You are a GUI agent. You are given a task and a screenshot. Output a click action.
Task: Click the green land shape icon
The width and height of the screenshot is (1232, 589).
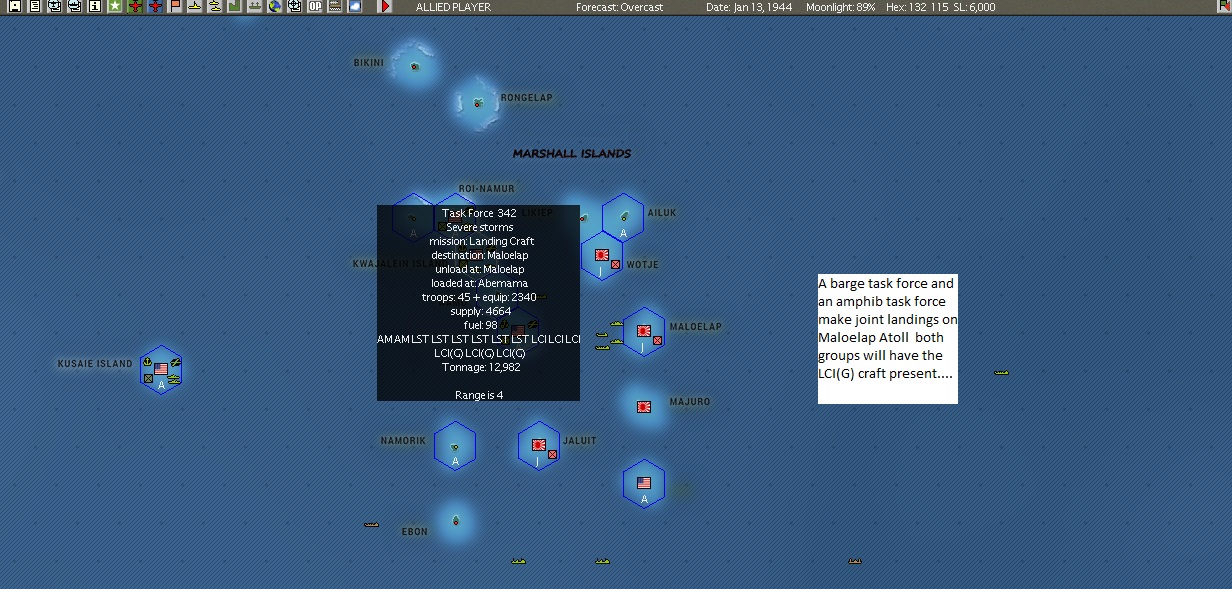pos(234,6)
